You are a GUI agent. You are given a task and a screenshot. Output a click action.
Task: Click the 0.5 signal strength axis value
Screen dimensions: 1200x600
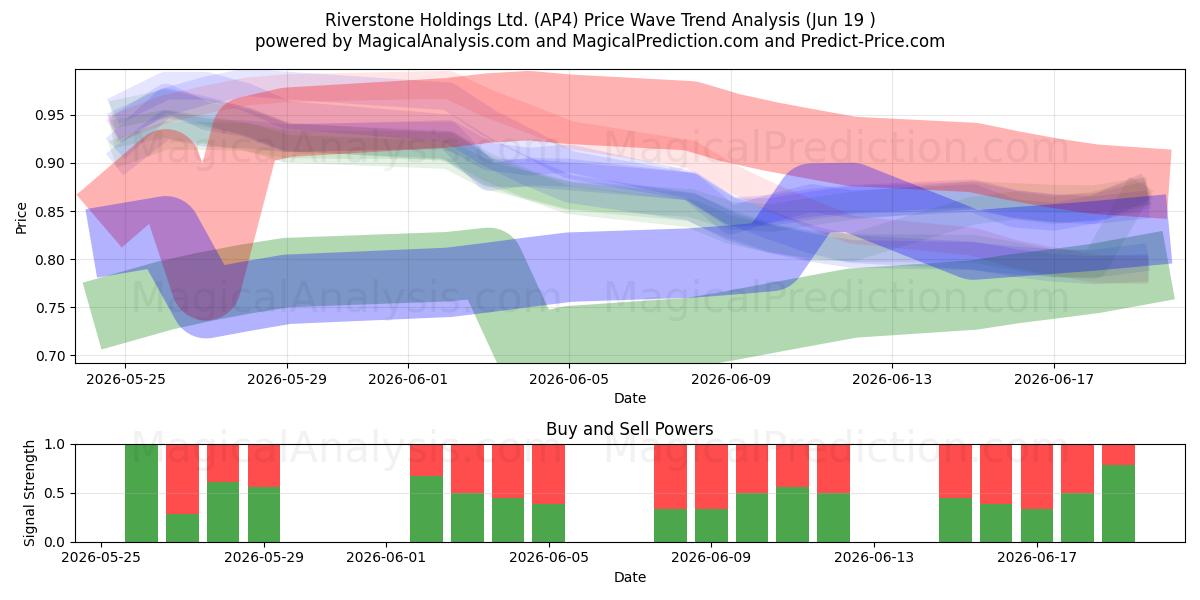56,493
